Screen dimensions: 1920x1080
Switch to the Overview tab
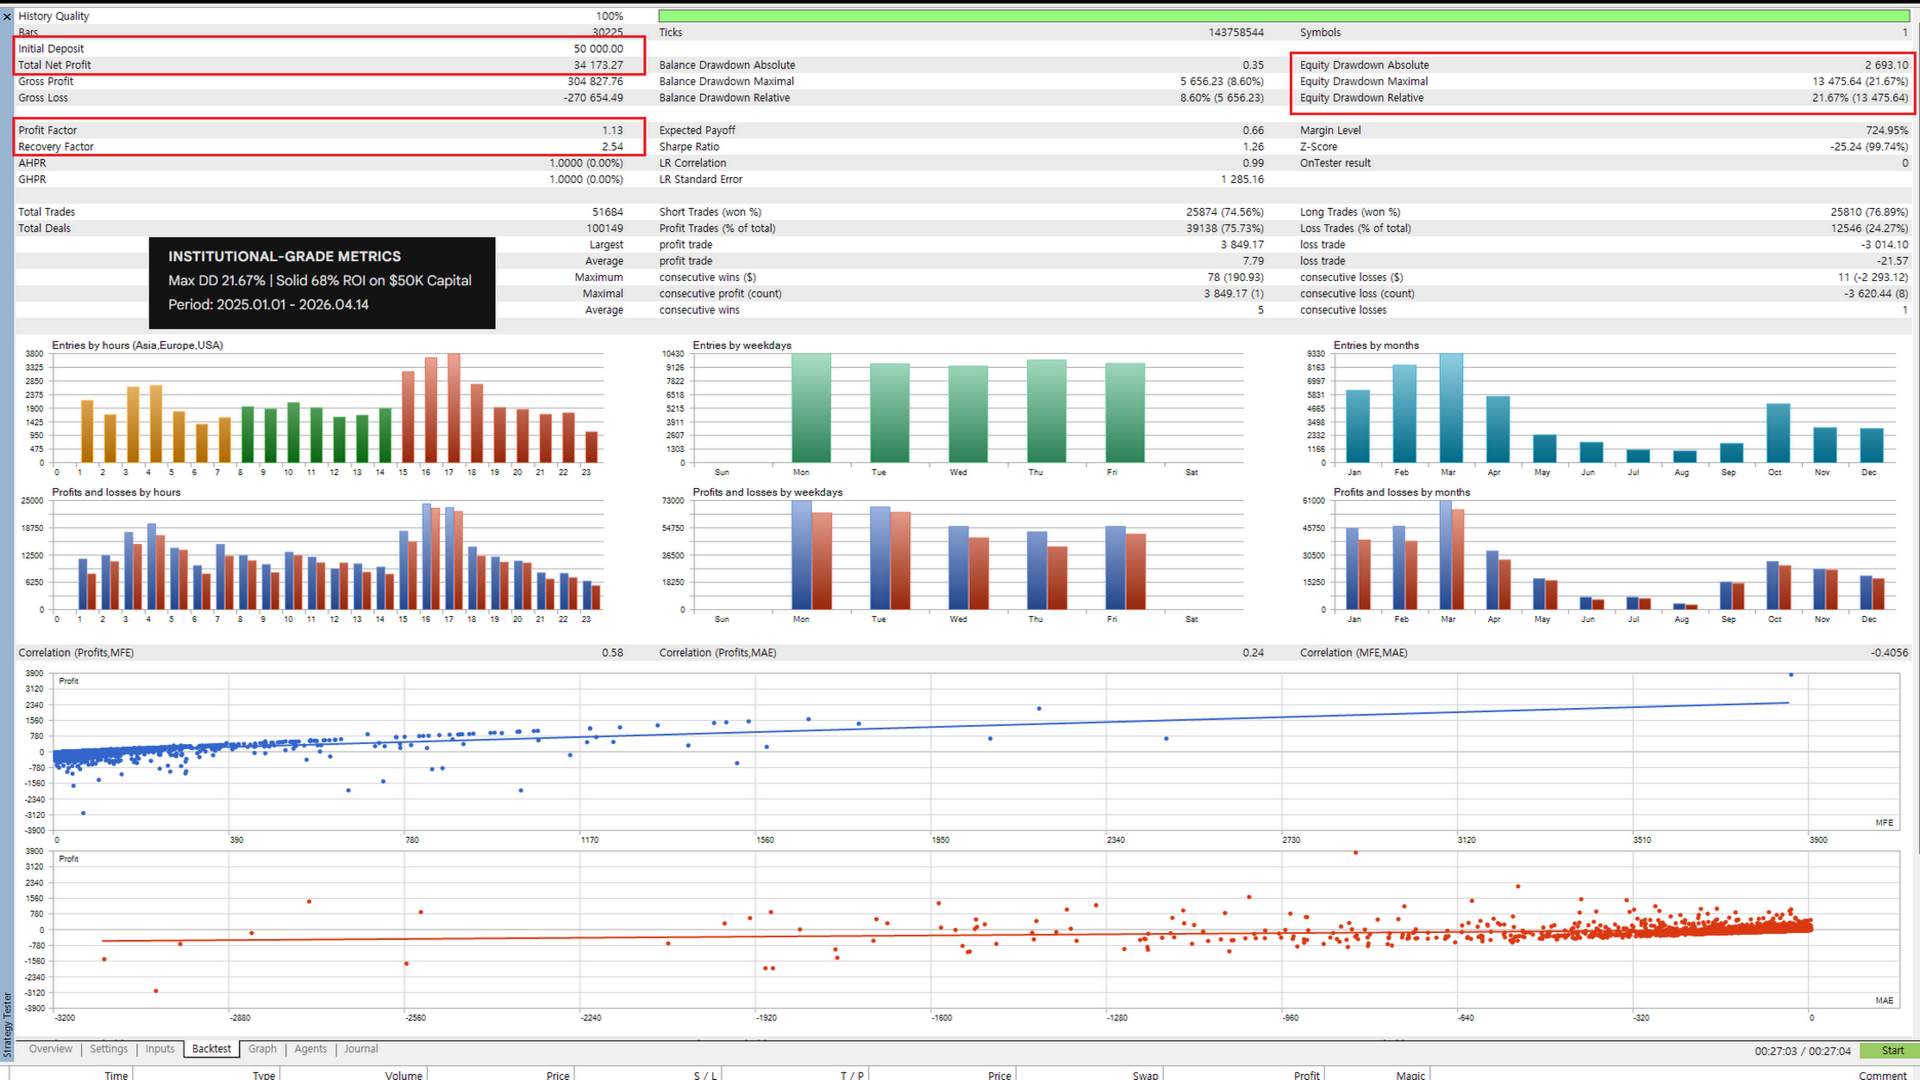tap(50, 1049)
